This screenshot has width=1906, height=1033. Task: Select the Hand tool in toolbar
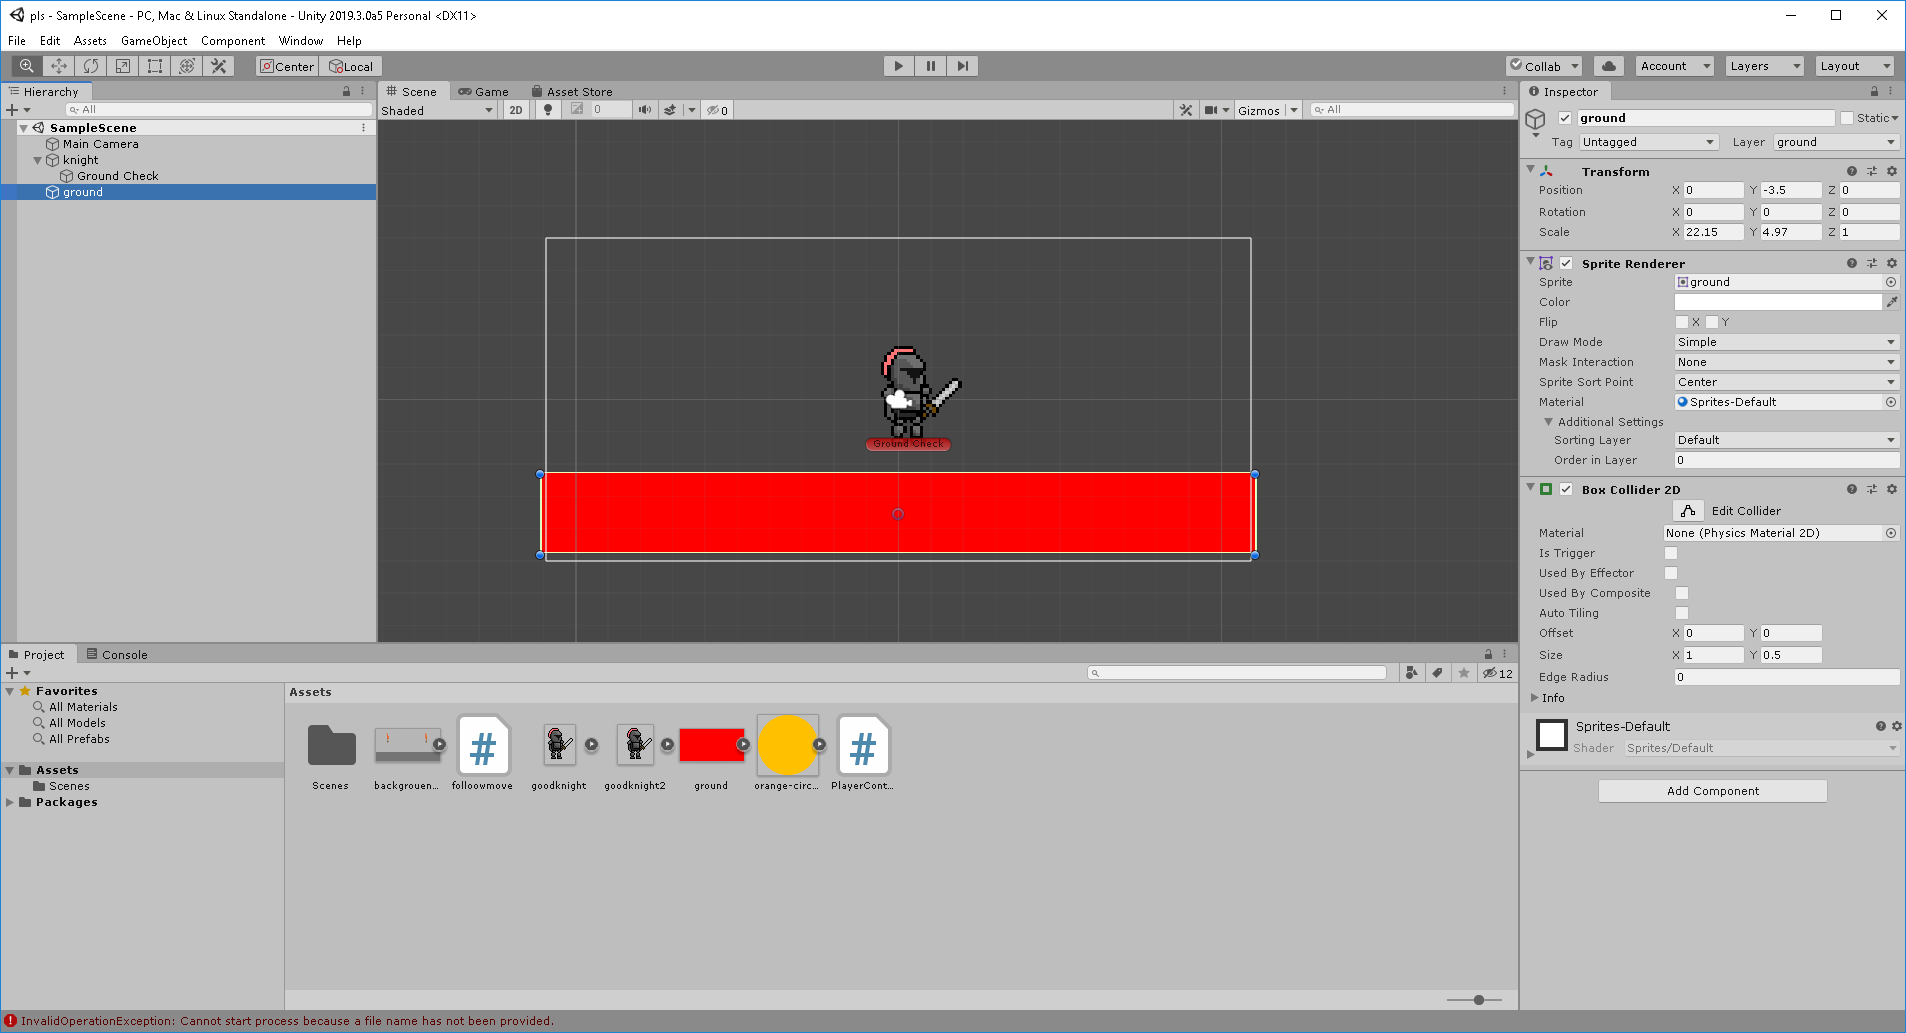[27, 66]
